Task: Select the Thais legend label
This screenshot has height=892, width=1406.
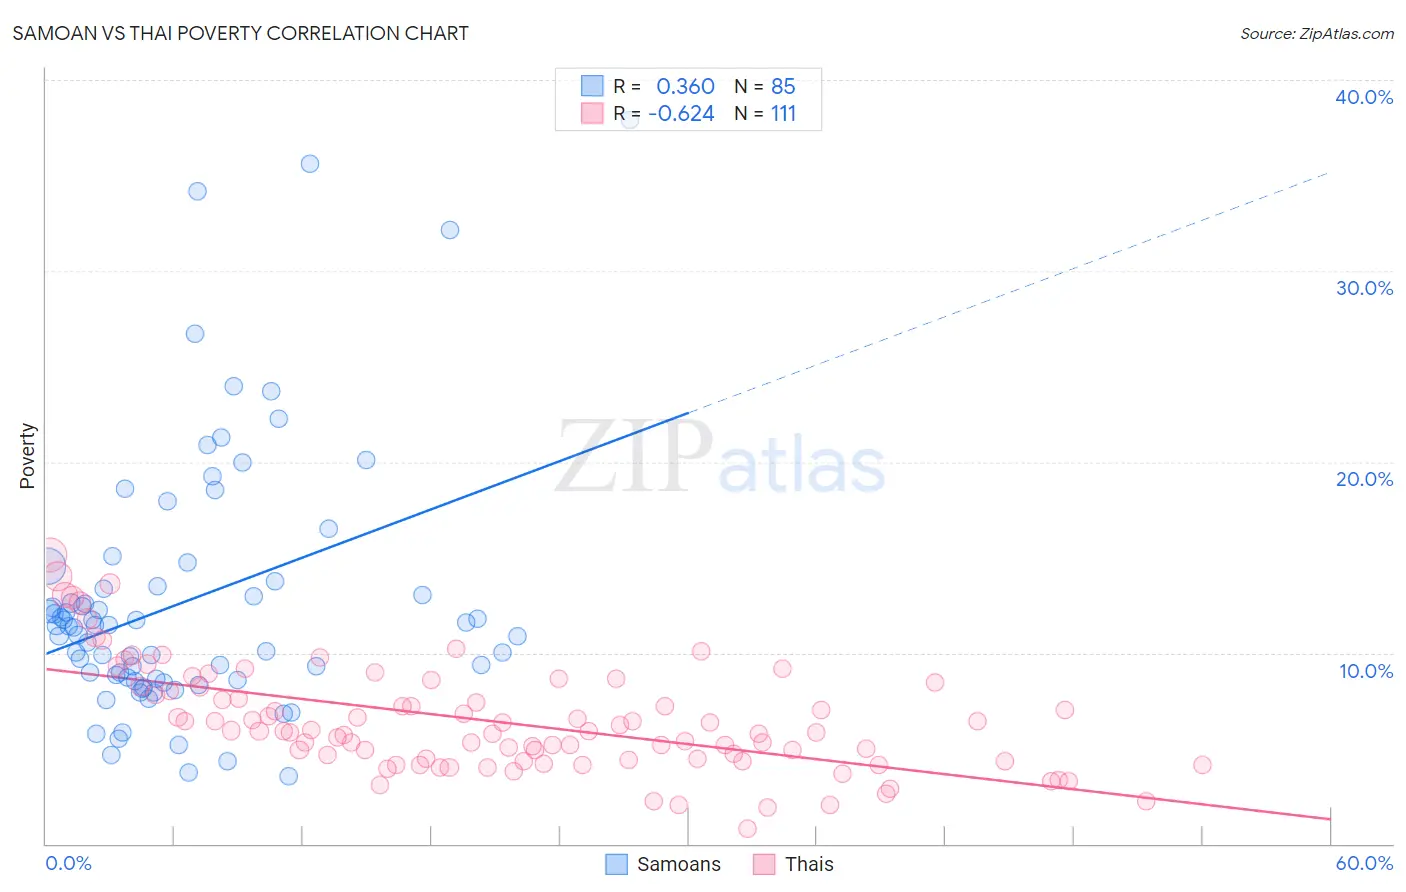Action: pos(809,864)
